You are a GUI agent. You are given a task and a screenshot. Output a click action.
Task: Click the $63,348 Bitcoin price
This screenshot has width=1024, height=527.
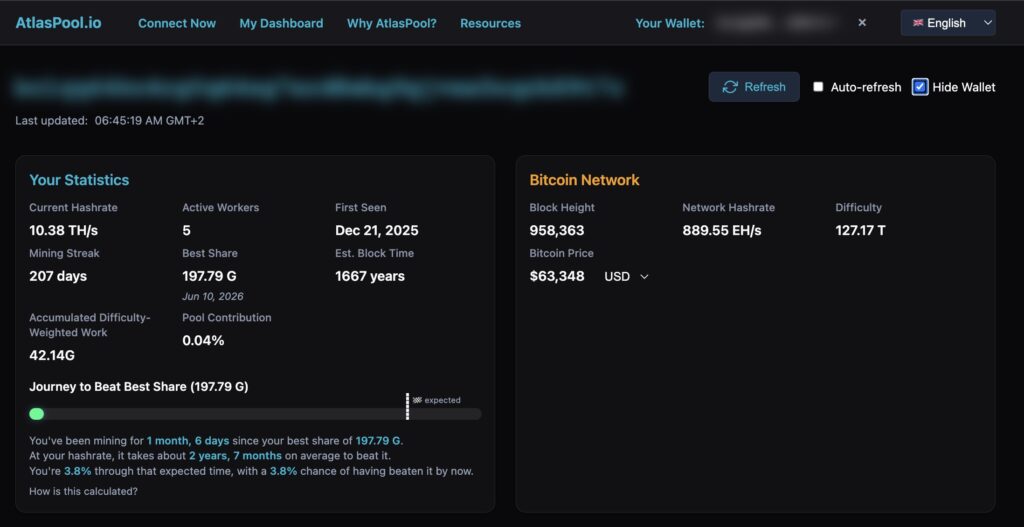tap(557, 276)
